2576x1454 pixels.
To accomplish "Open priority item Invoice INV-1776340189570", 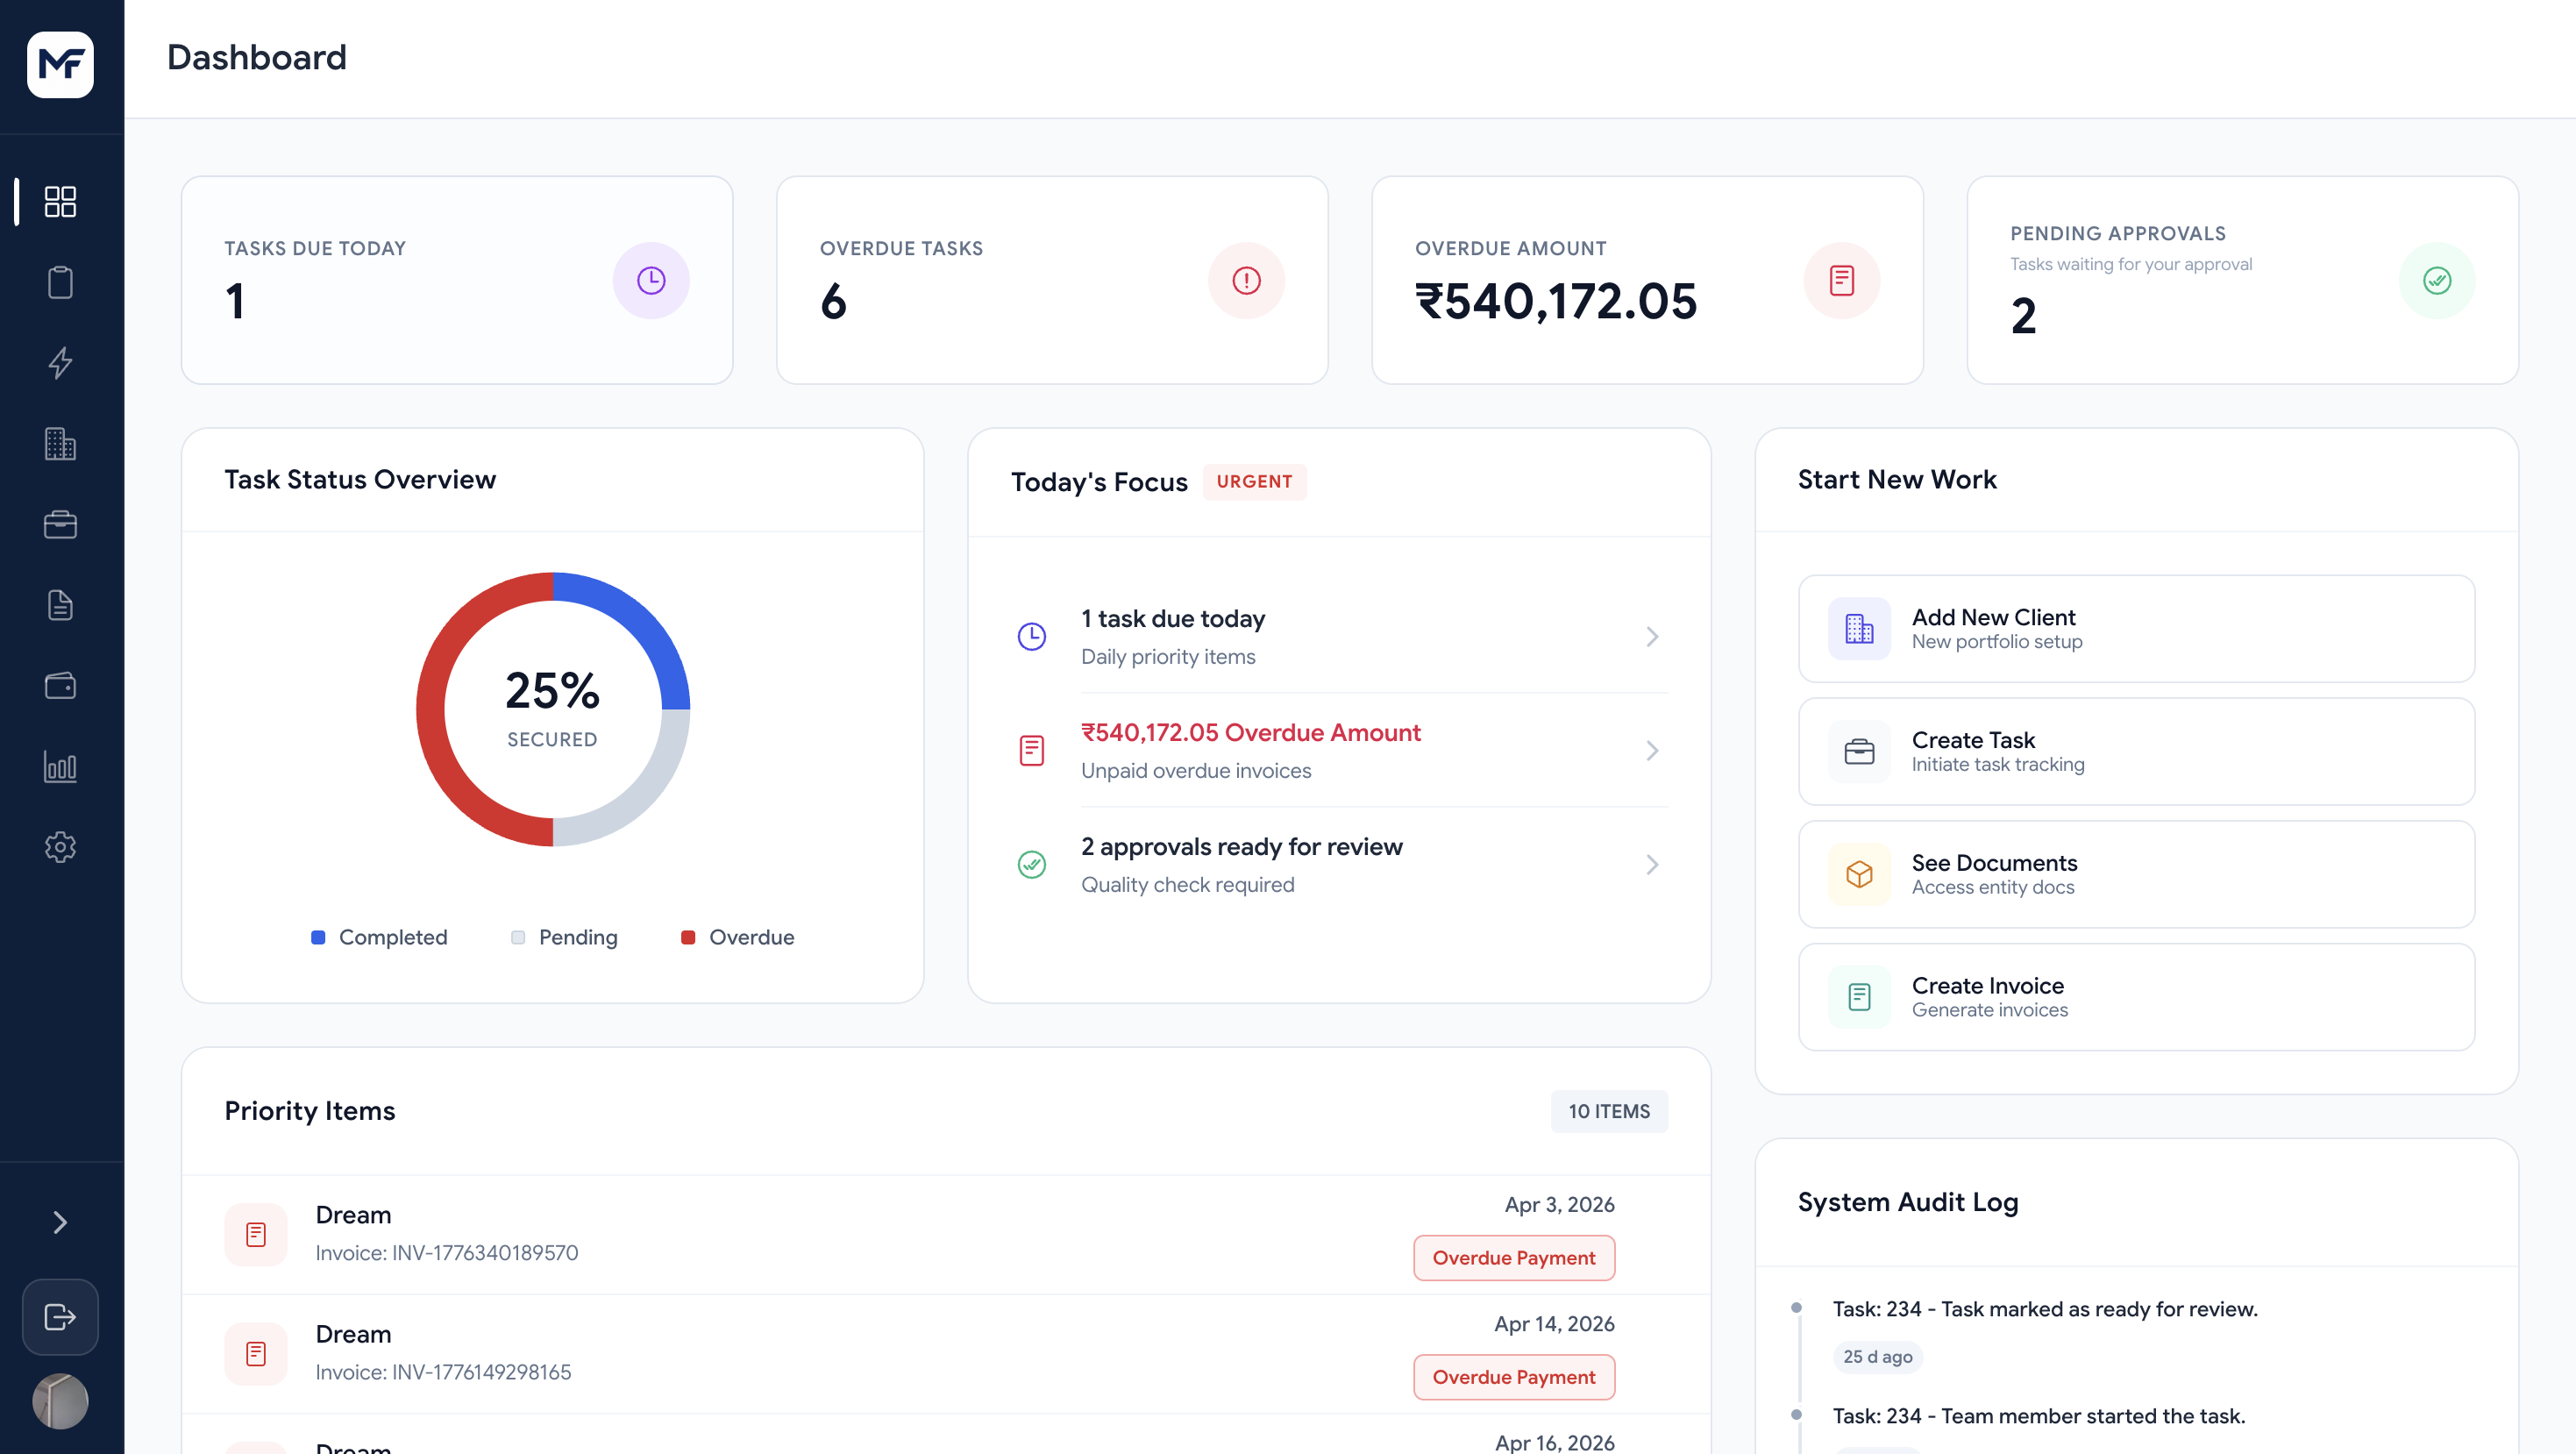I will (x=946, y=1235).
